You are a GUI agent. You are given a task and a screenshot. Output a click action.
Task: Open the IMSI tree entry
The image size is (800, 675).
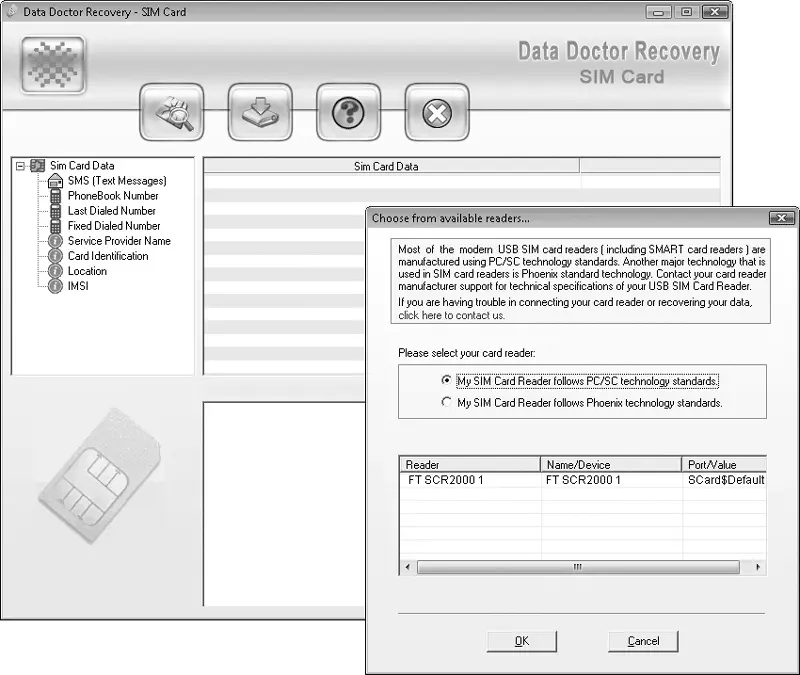pos(79,286)
